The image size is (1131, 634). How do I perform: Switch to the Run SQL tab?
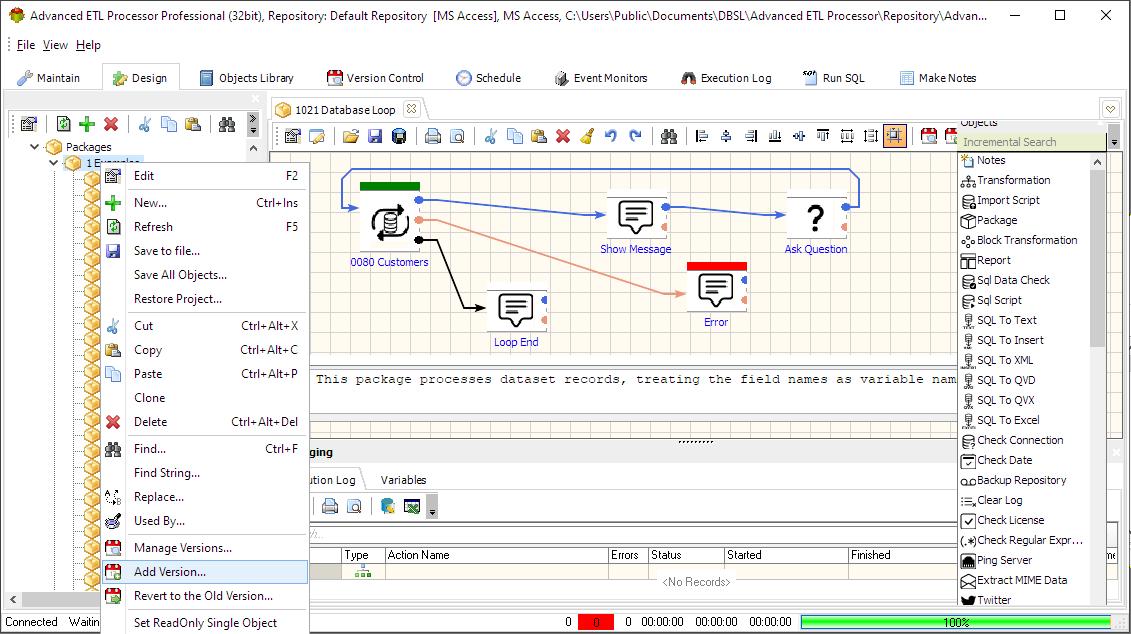[x=833, y=78]
